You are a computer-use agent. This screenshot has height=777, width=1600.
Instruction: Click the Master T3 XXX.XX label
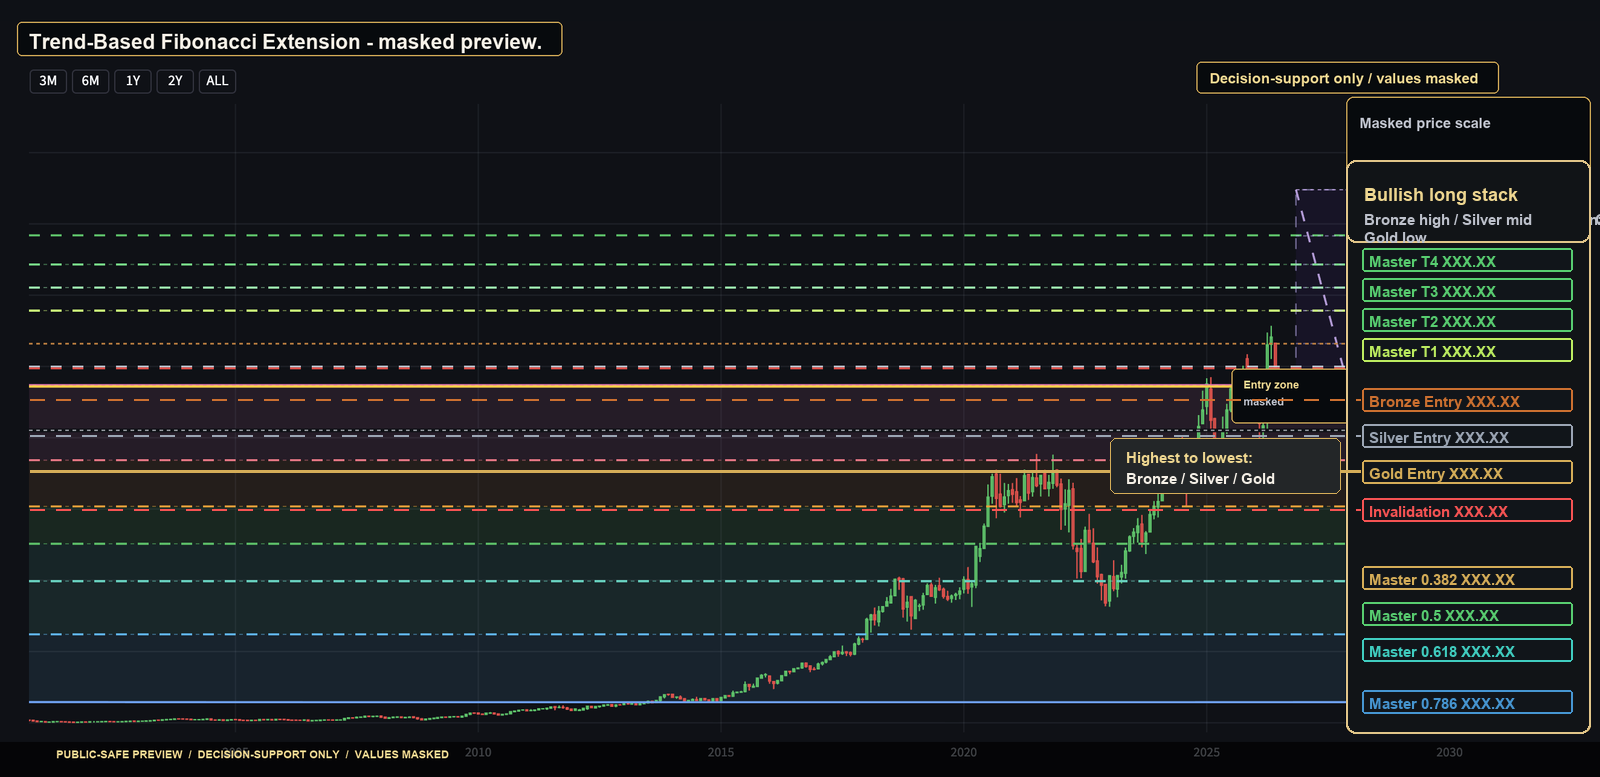[x=1467, y=291]
